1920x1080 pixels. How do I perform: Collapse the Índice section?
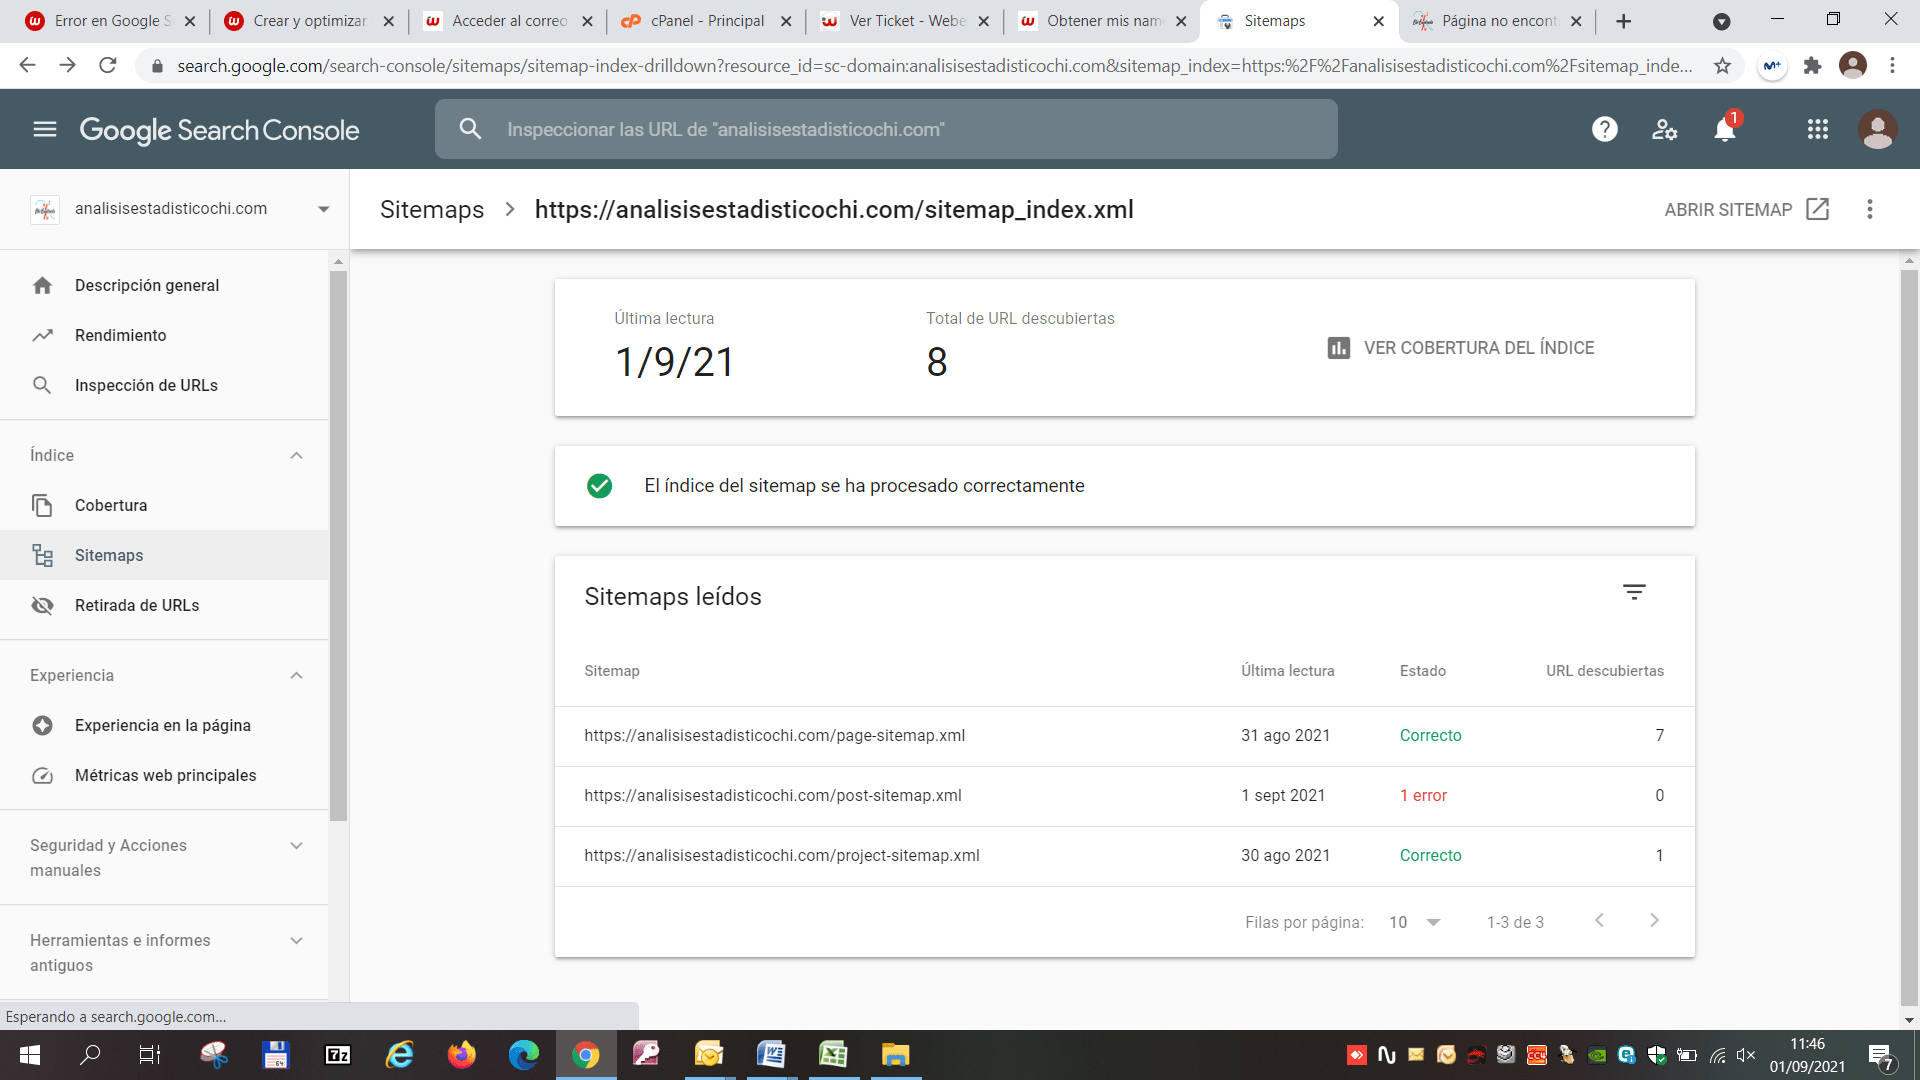click(x=296, y=456)
